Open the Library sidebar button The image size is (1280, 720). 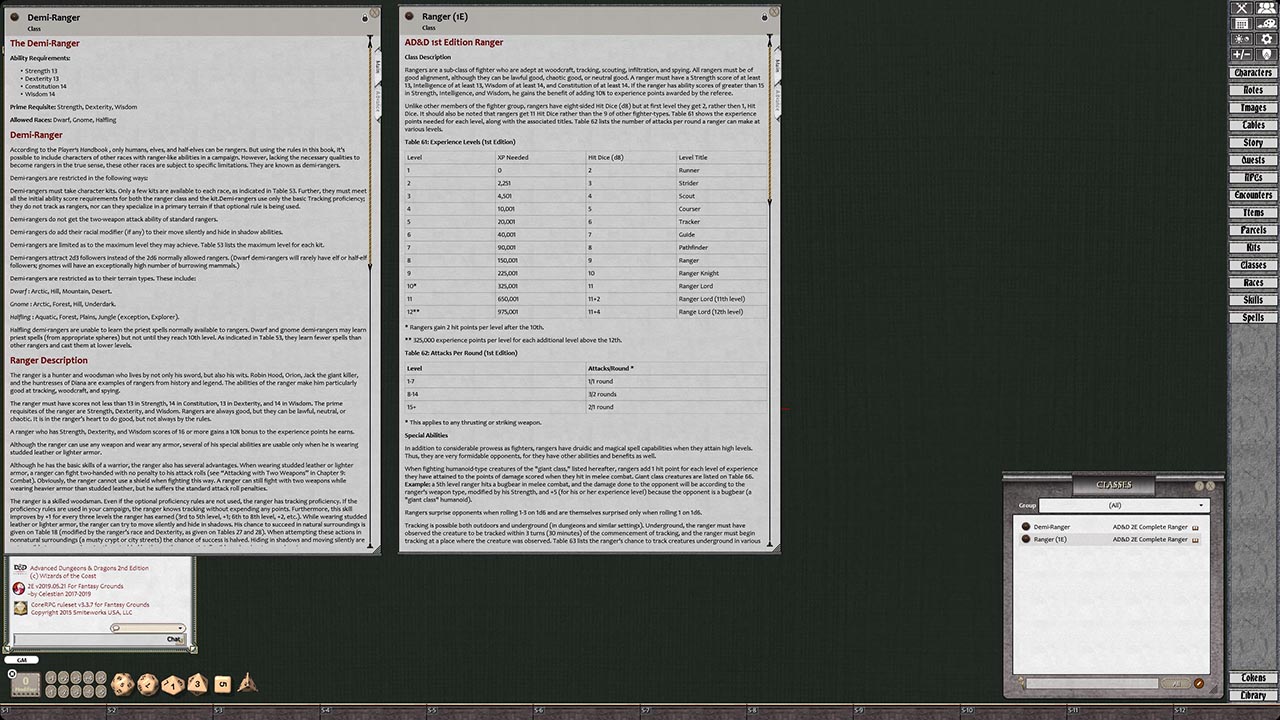click(1254, 695)
